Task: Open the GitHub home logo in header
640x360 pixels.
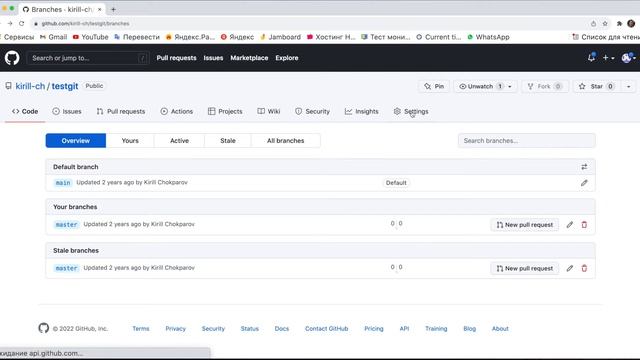Action: [x=12, y=58]
